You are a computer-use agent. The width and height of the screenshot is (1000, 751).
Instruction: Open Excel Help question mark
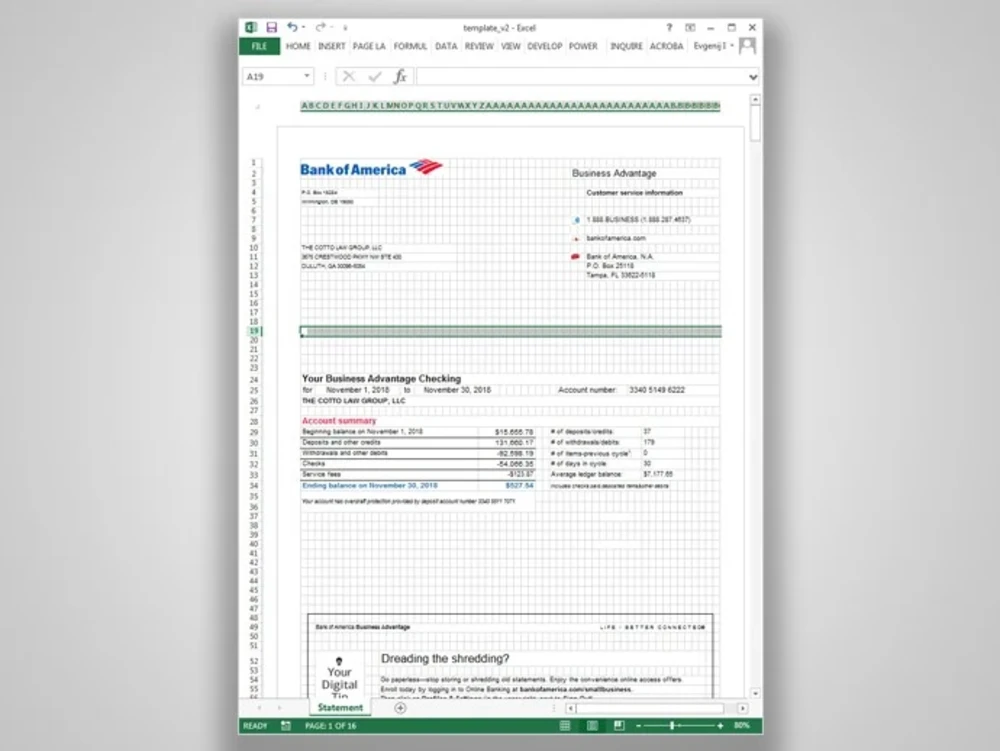pos(669,27)
